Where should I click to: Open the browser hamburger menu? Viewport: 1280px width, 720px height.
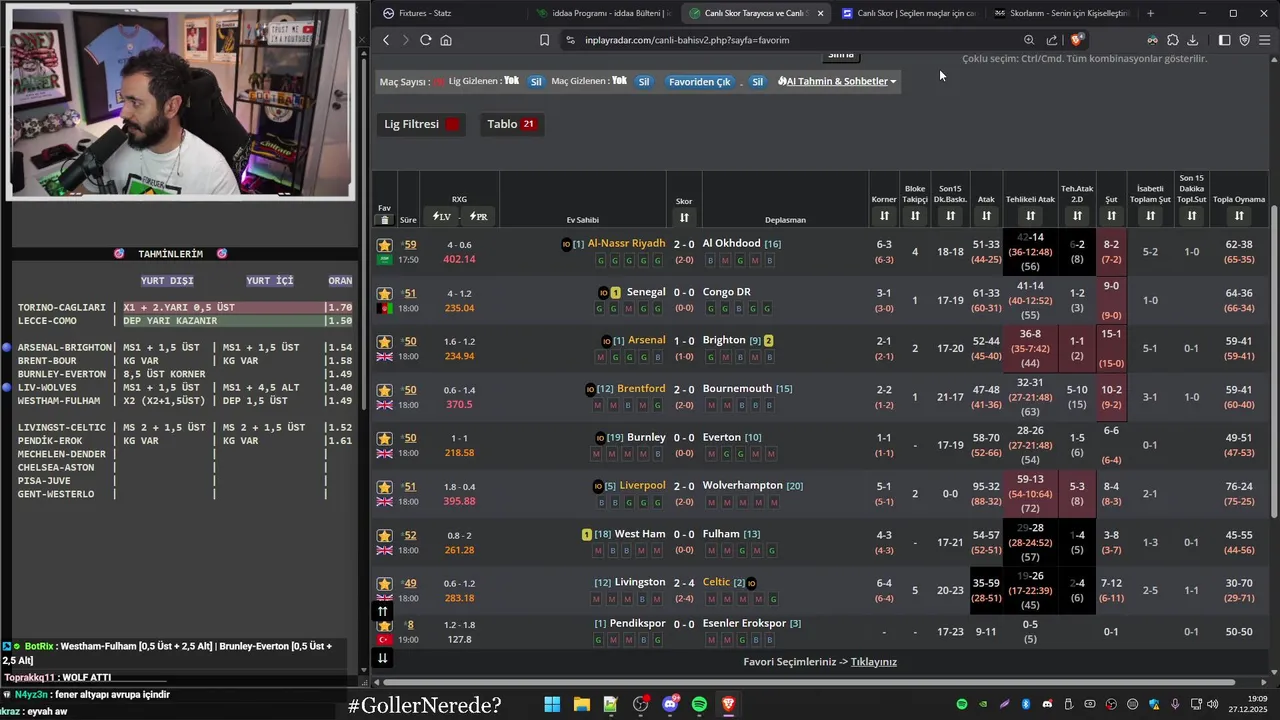pos(1265,40)
